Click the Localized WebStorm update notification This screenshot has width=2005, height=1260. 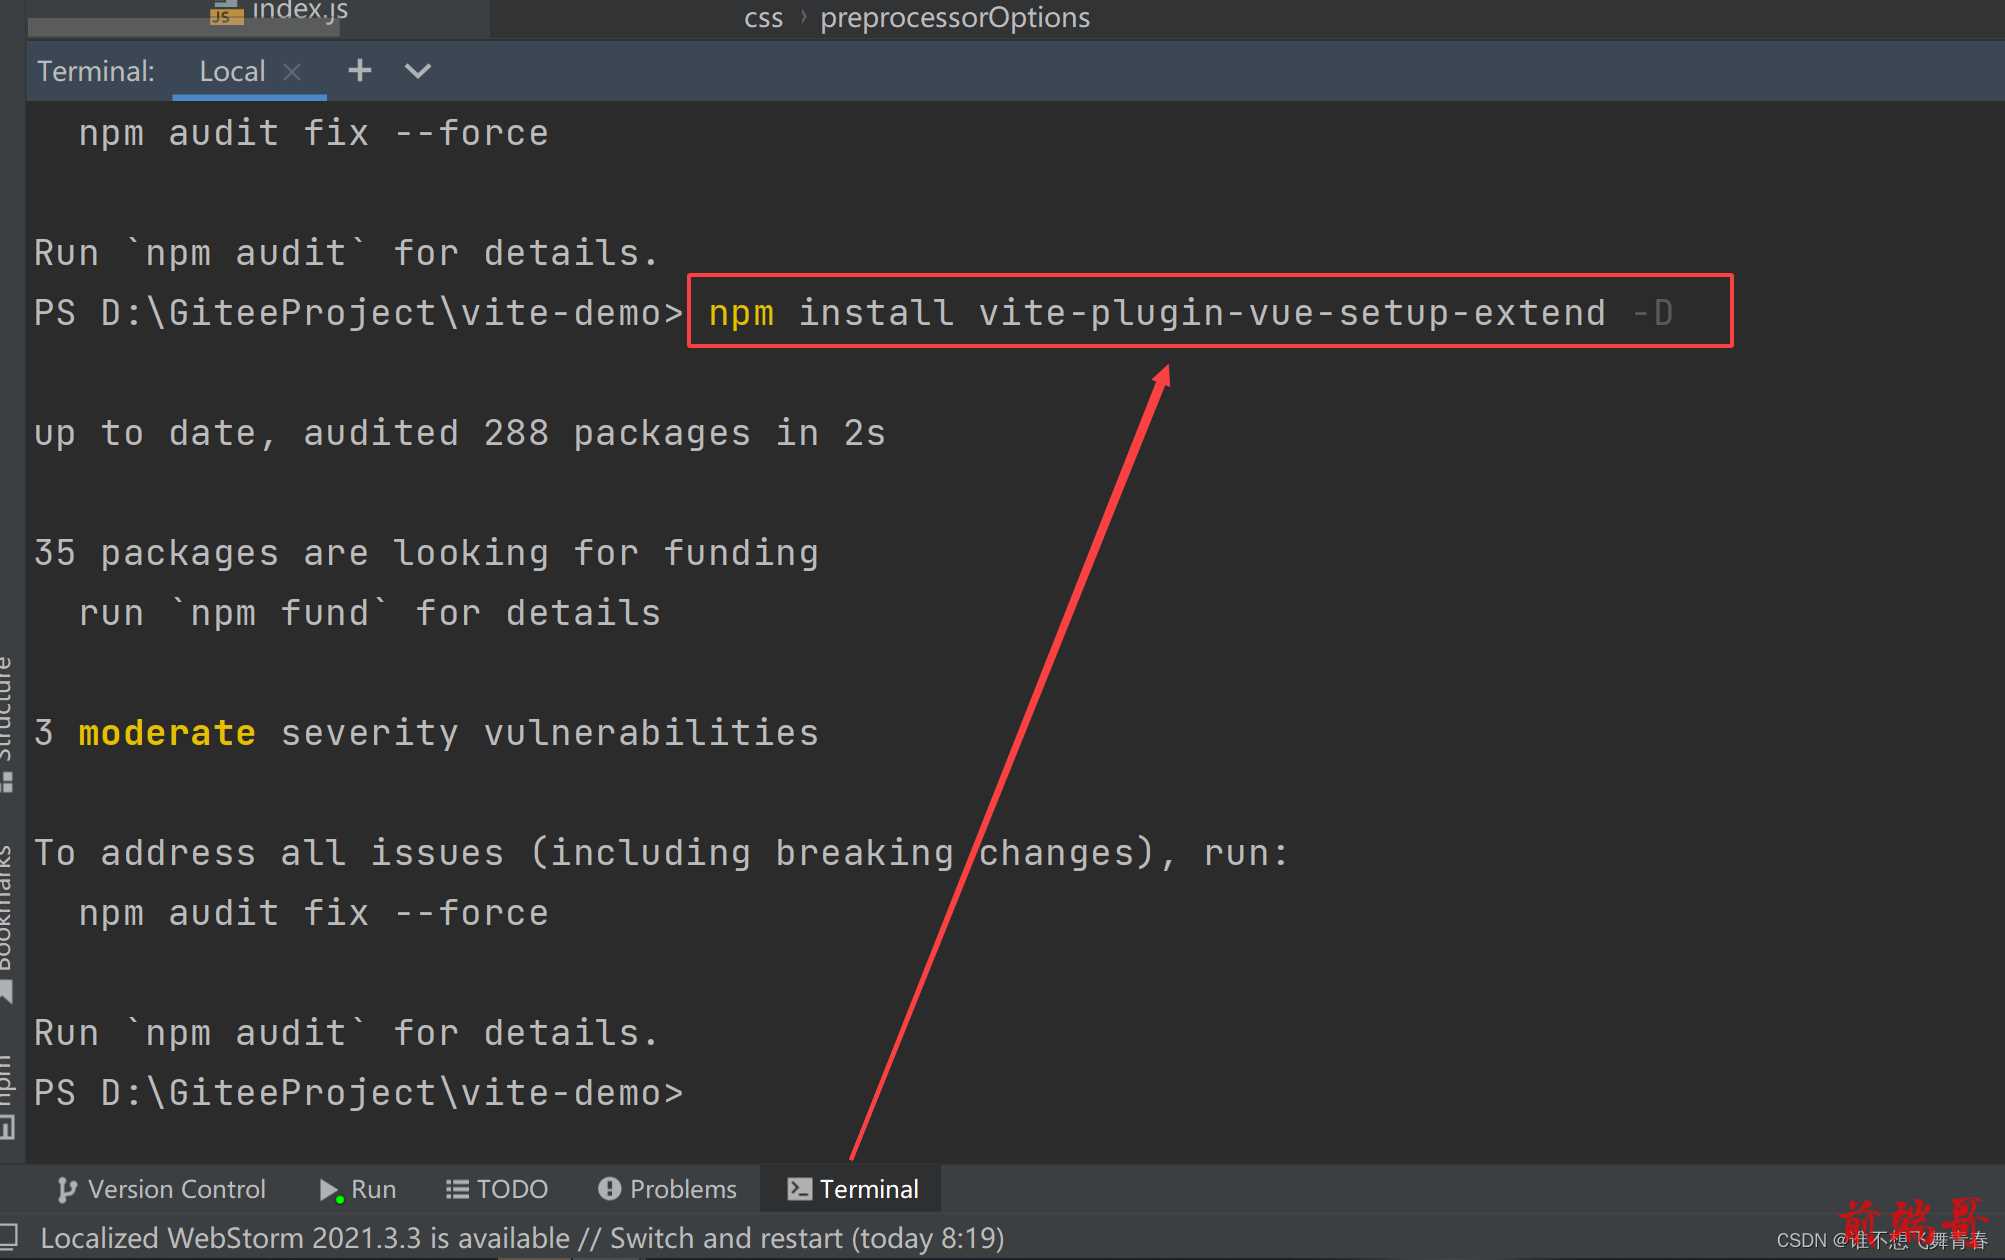coord(522,1238)
